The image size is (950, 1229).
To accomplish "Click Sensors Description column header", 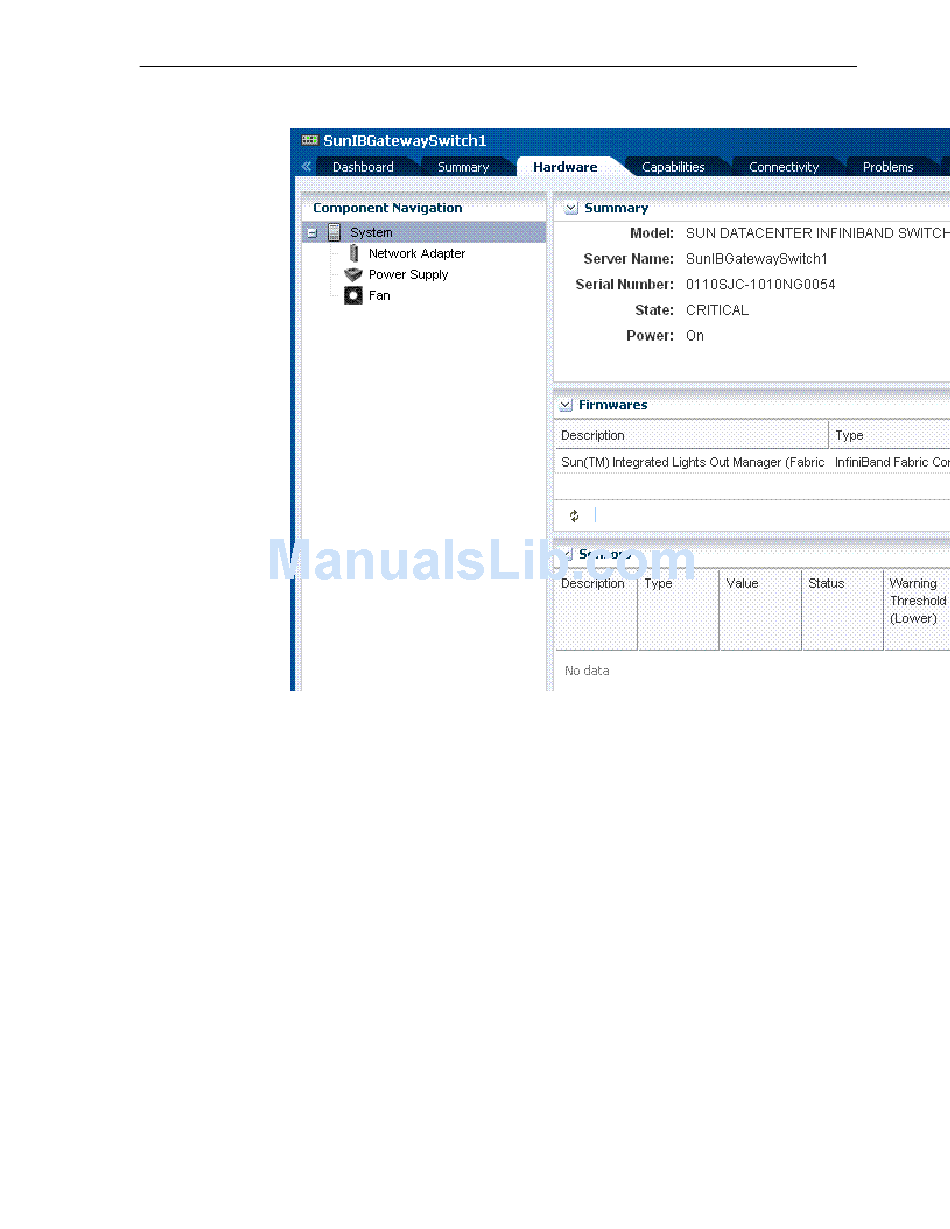I will pos(595,609).
